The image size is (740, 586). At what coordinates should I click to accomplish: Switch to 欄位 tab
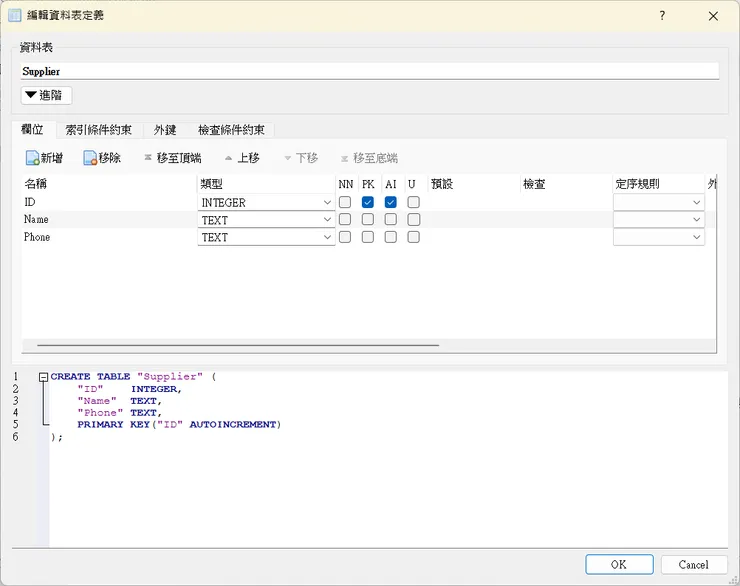tap(33, 129)
